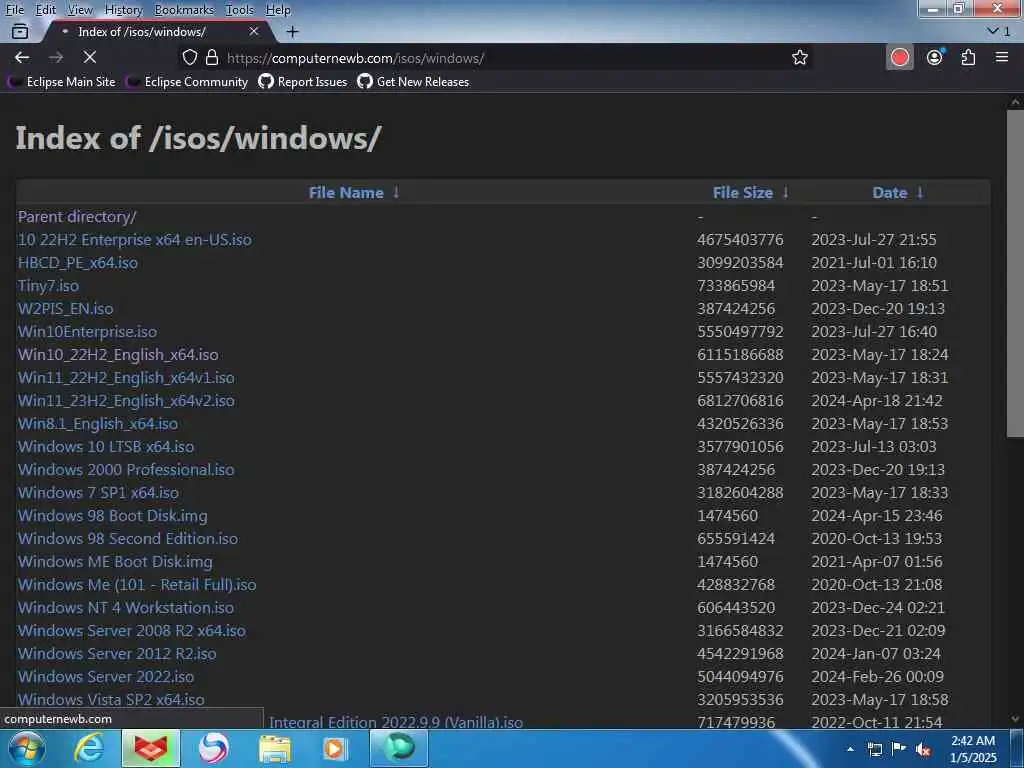Open the blue swirl browser taskbar icon
Viewport: 1024px width, 768px height.
pyautogui.click(x=213, y=749)
